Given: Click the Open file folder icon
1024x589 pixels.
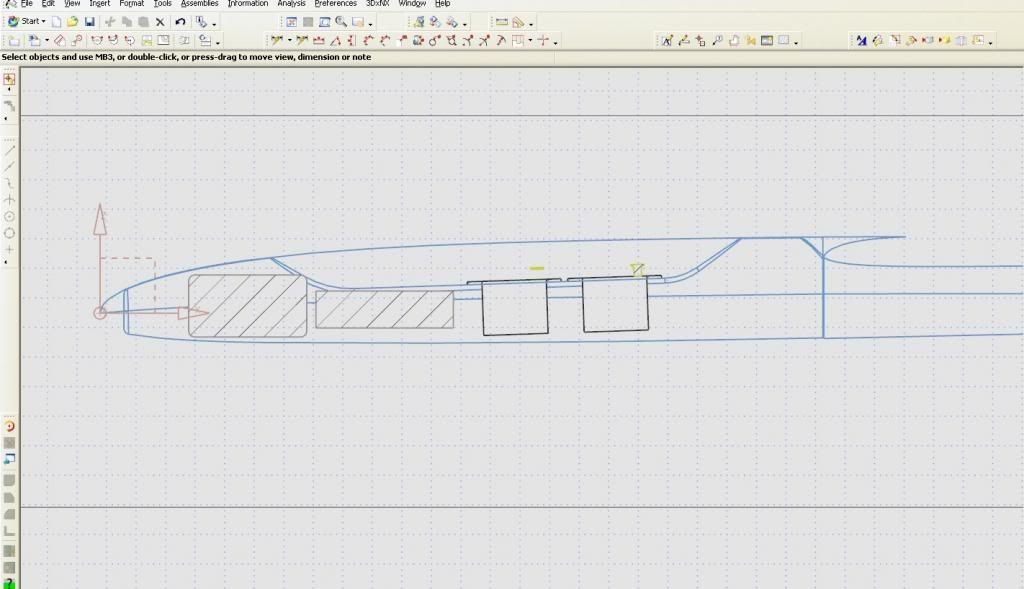Looking at the screenshot, I should (x=73, y=22).
